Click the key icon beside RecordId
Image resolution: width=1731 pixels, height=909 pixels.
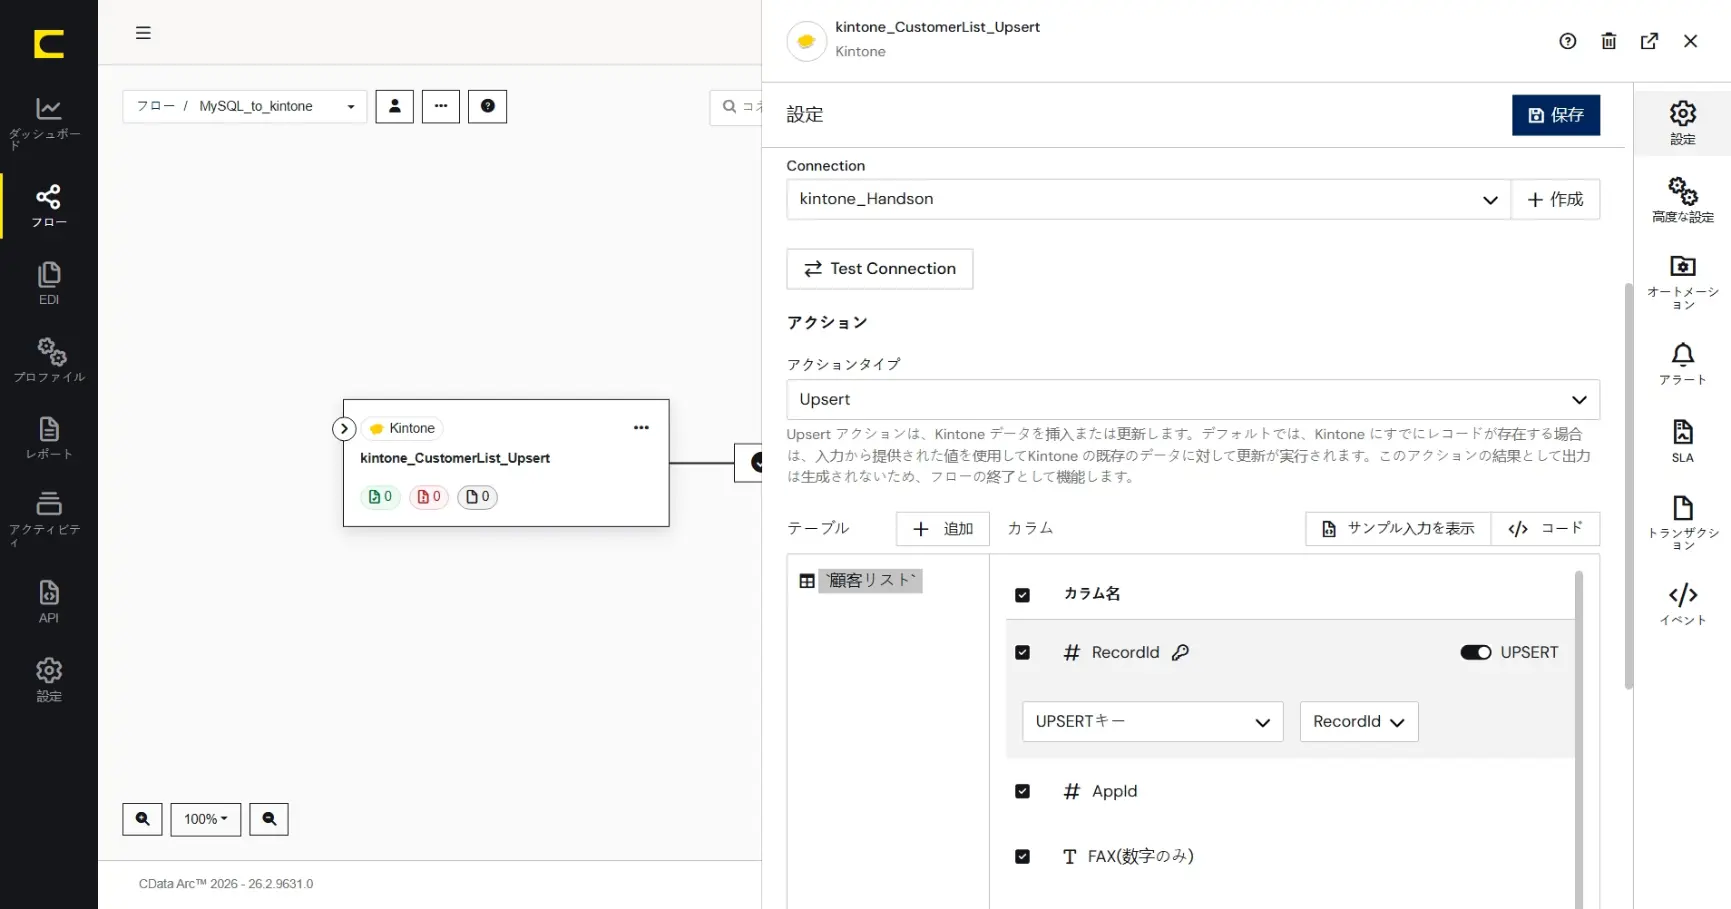[x=1180, y=653]
